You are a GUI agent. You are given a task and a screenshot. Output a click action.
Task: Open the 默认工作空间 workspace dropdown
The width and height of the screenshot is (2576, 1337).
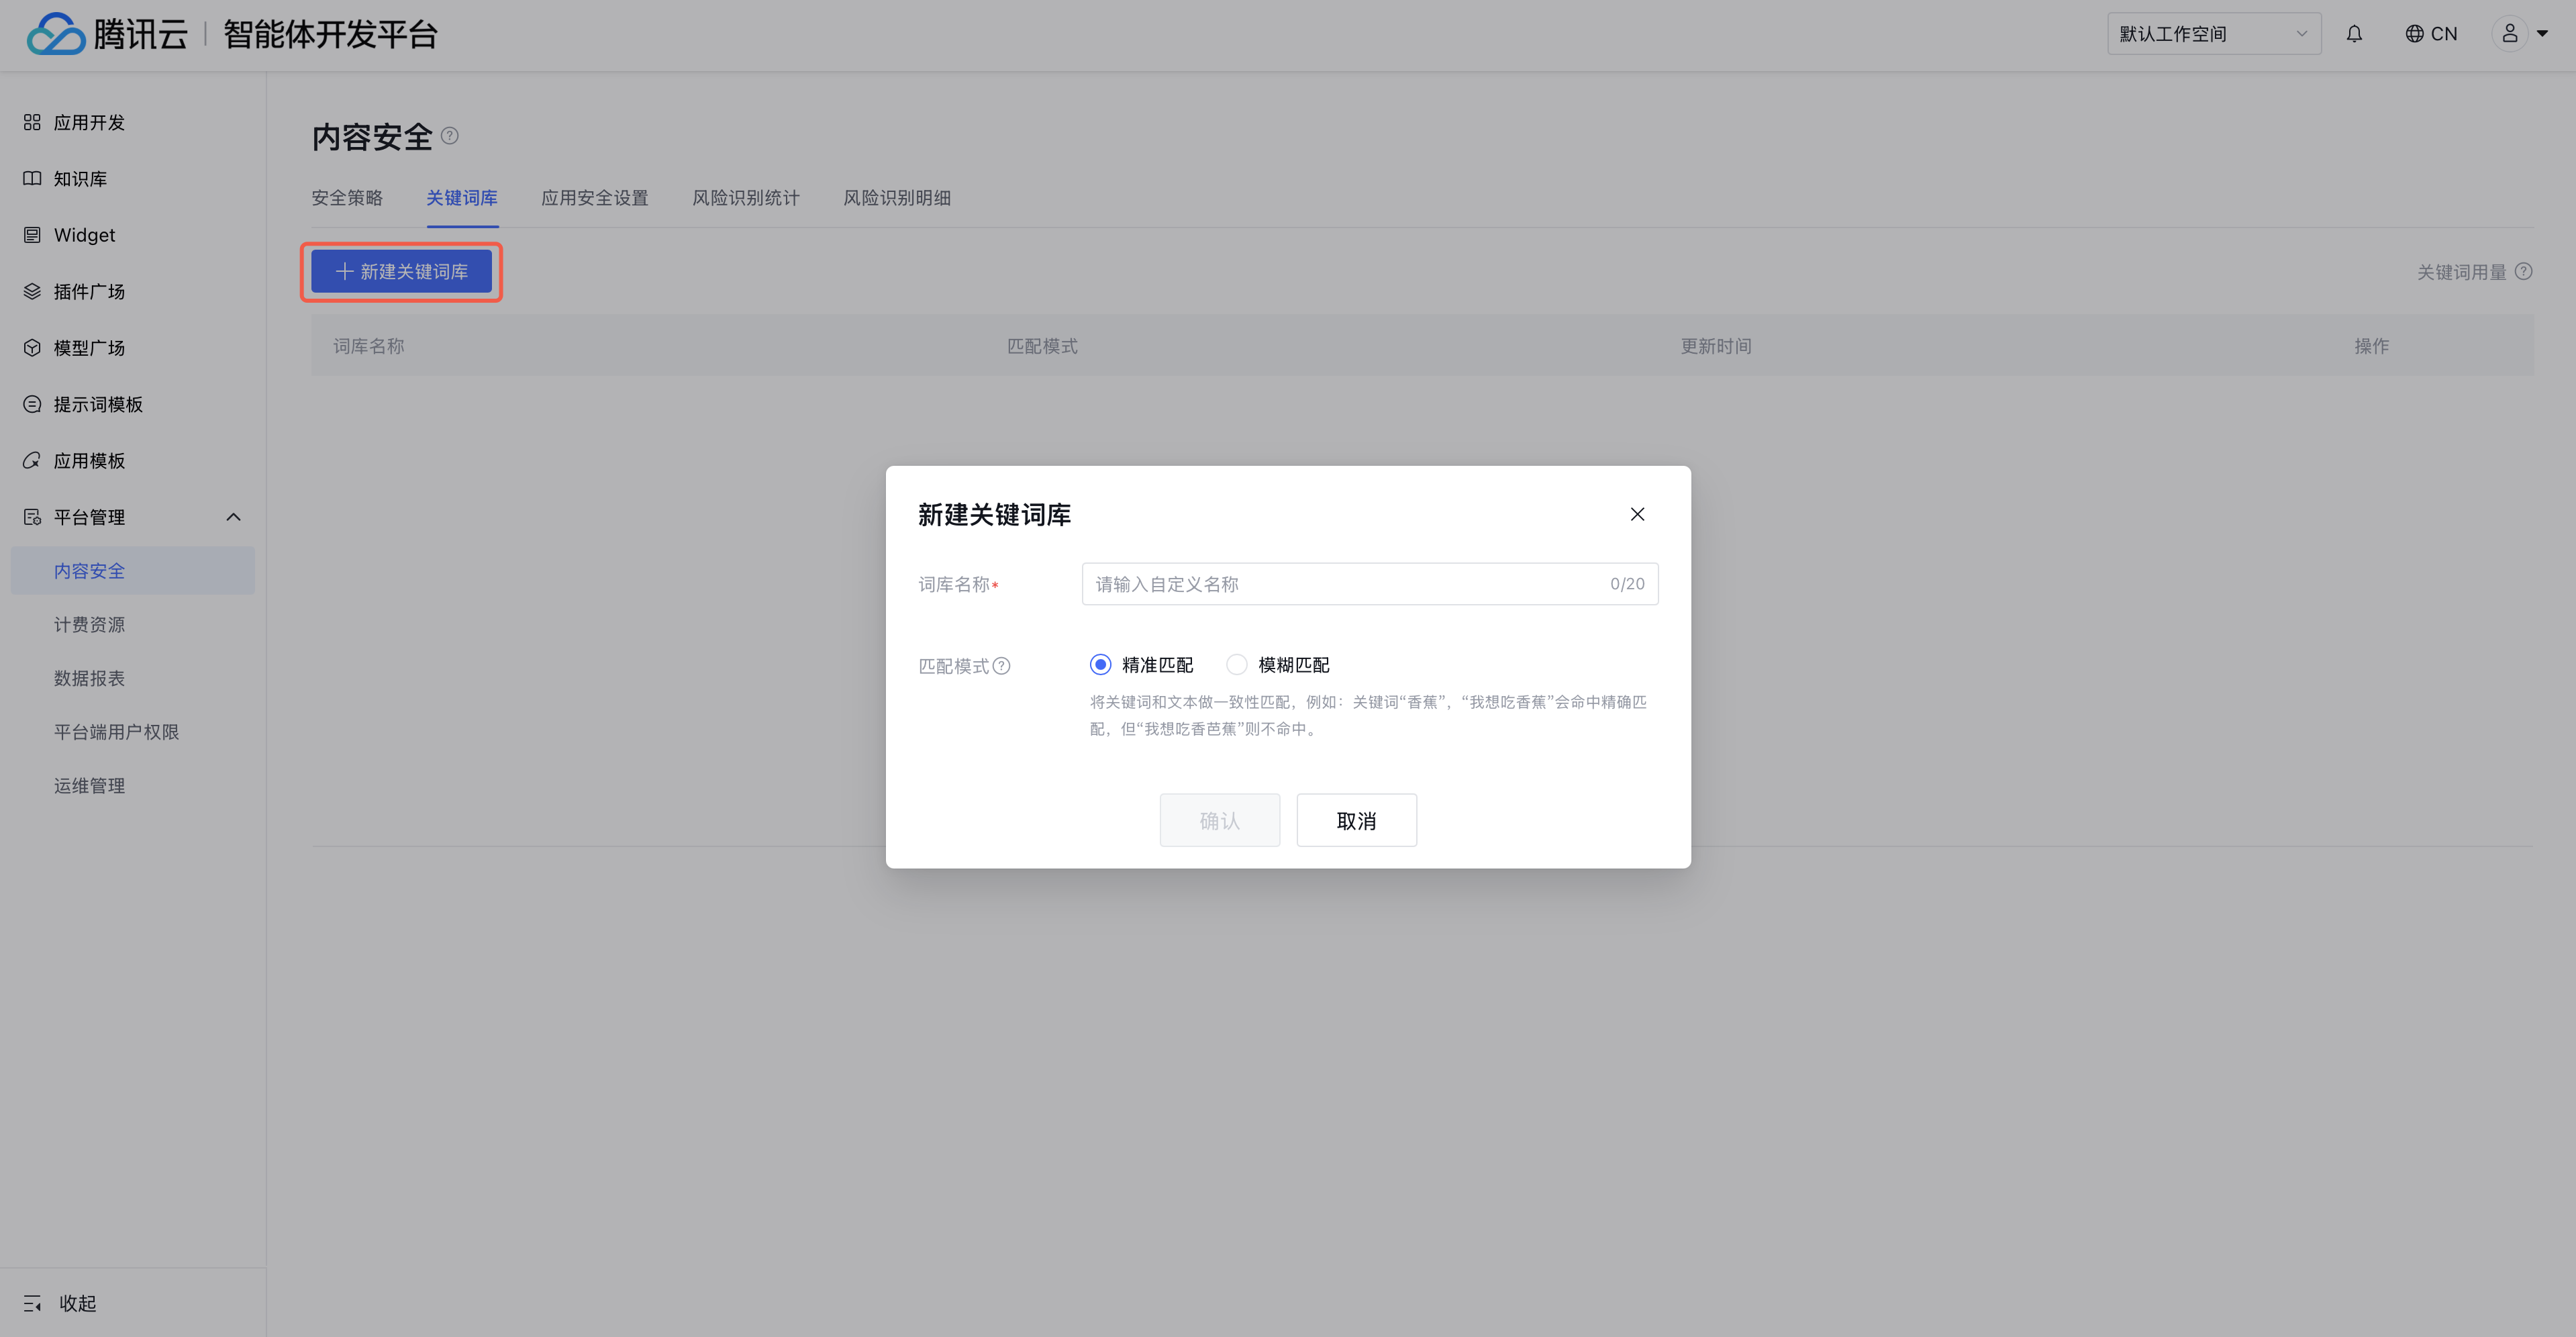[x=2213, y=34]
